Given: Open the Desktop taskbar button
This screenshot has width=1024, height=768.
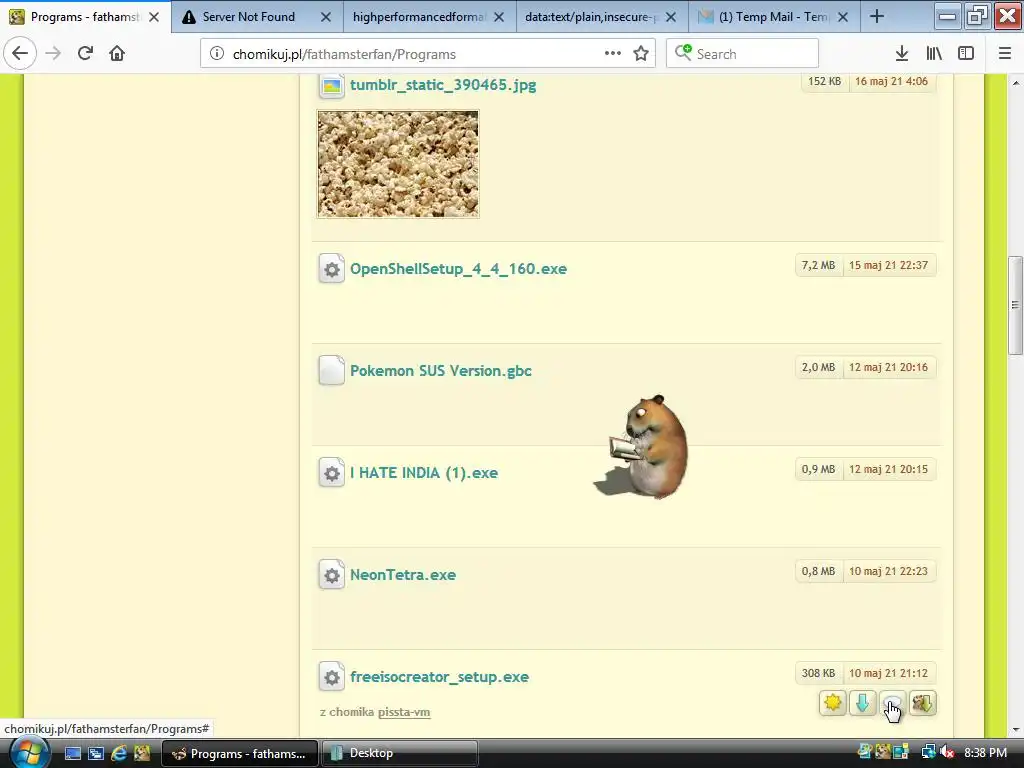Looking at the screenshot, I should coord(398,753).
